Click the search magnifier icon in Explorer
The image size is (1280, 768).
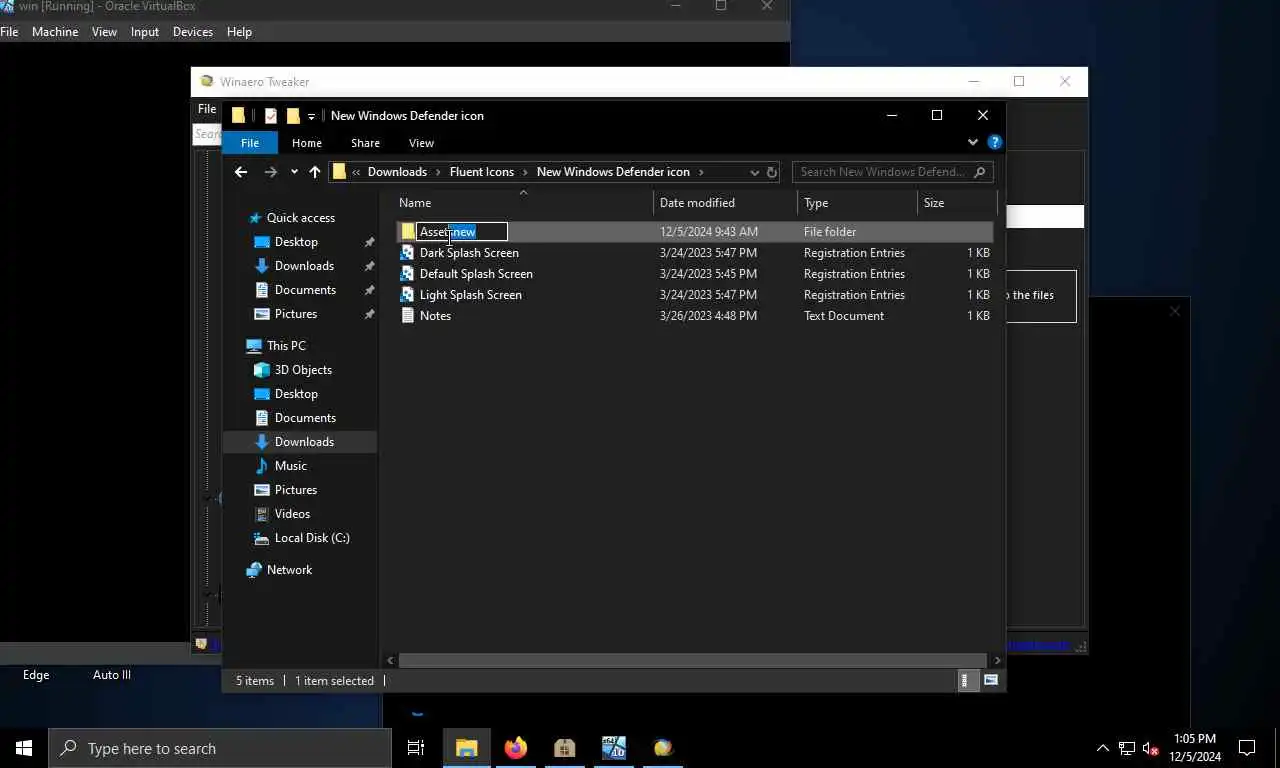[x=980, y=172]
